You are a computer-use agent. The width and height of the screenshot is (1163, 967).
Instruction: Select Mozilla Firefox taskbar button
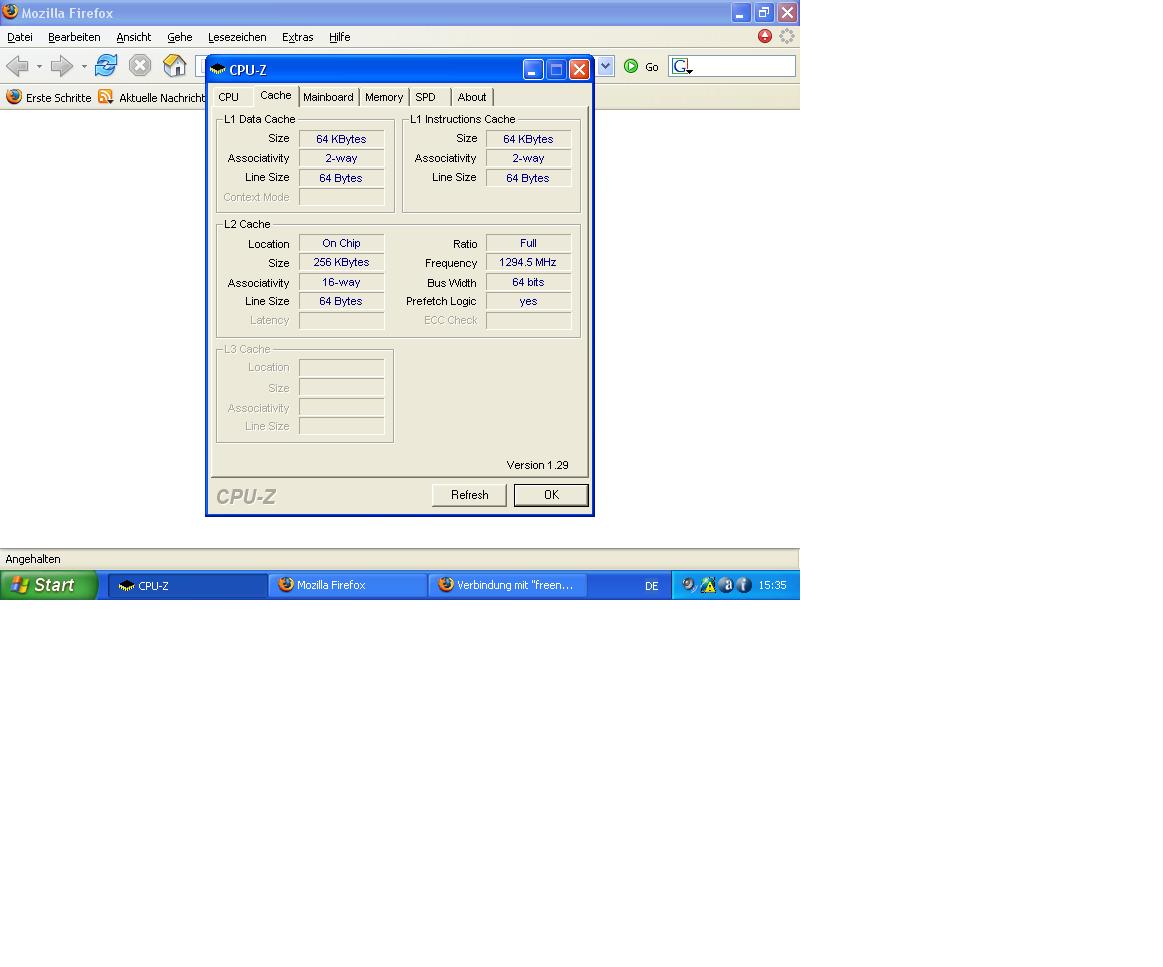[348, 585]
